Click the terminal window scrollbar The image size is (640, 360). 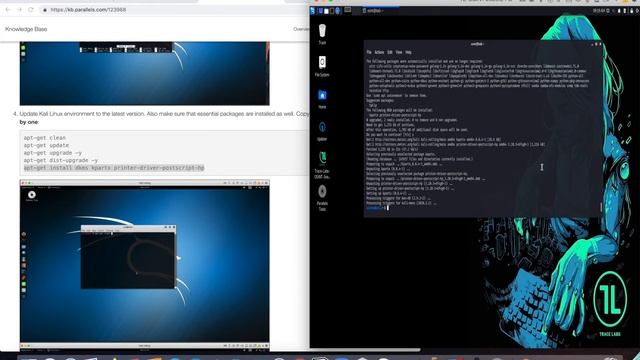(x=600, y=207)
